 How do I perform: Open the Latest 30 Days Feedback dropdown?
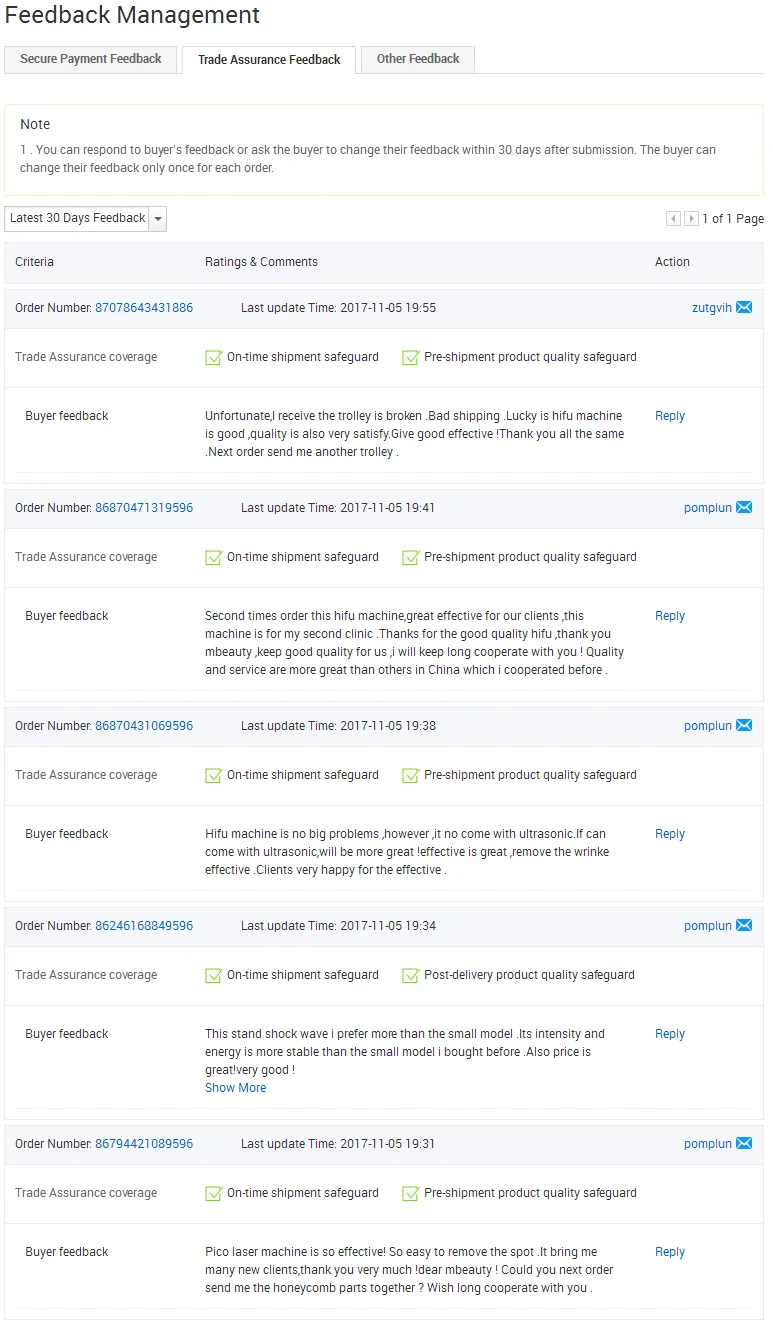click(157, 219)
